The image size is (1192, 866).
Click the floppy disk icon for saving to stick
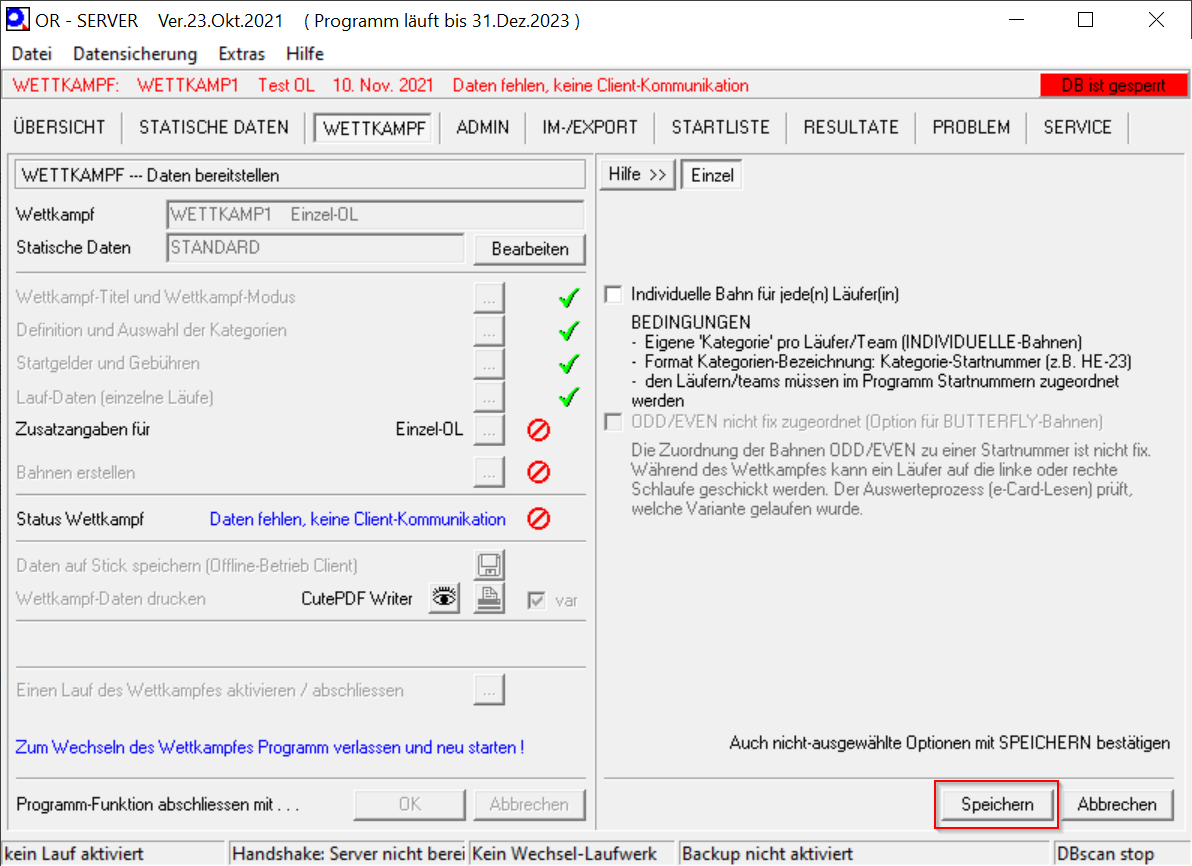coord(489,566)
